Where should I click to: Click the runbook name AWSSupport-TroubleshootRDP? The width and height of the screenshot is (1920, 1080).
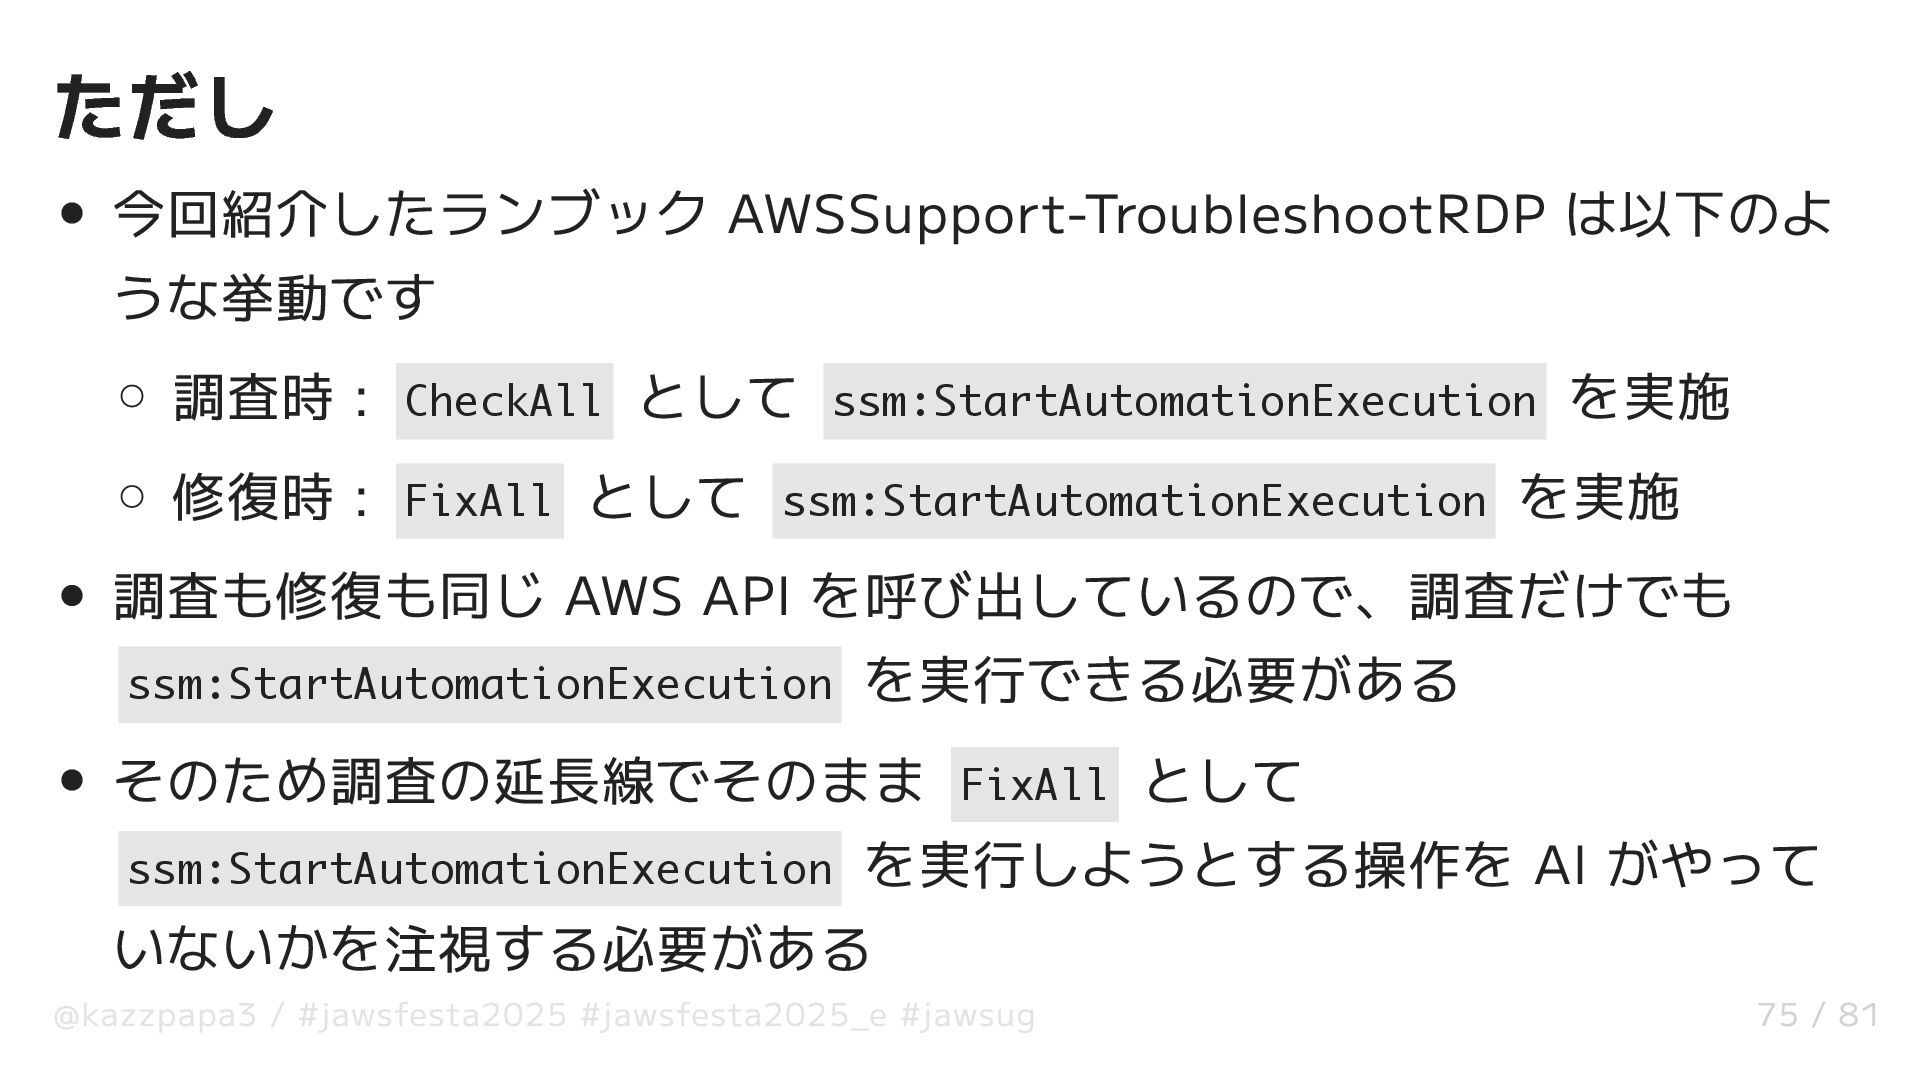[1136, 214]
